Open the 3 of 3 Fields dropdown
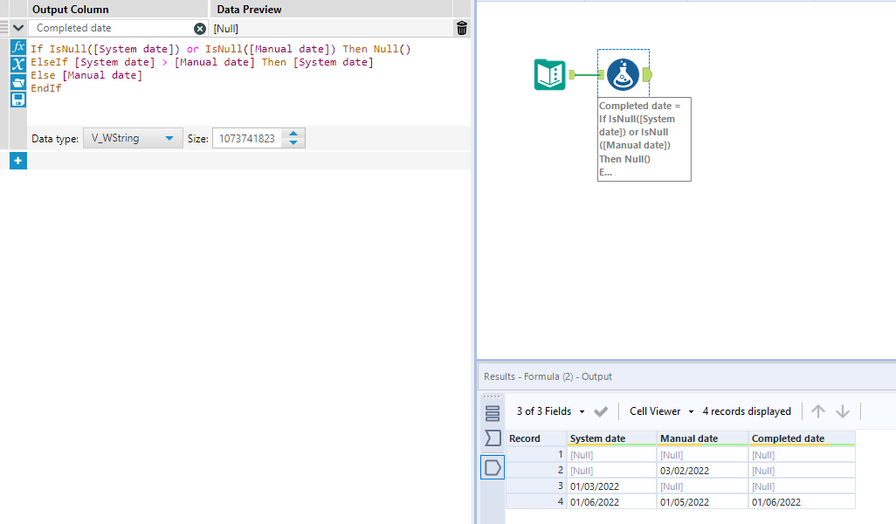This screenshot has height=524, width=896. 550,411
